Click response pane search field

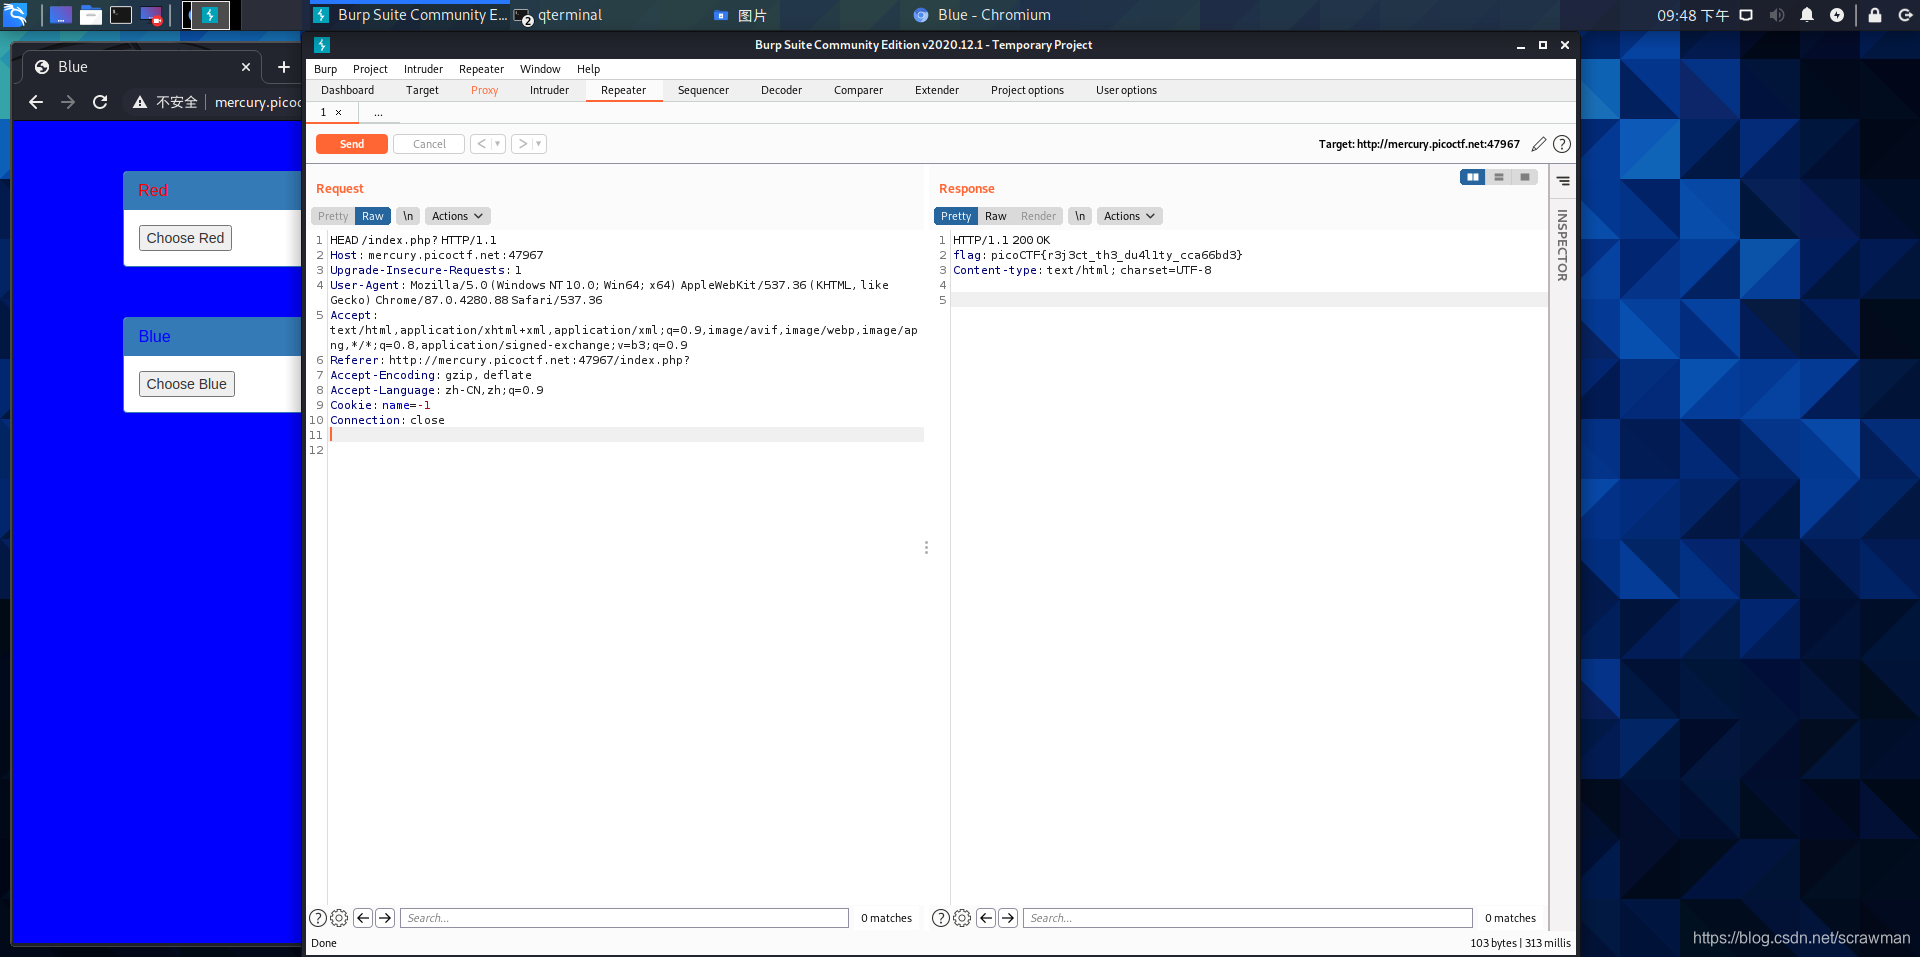click(1248, 918)
